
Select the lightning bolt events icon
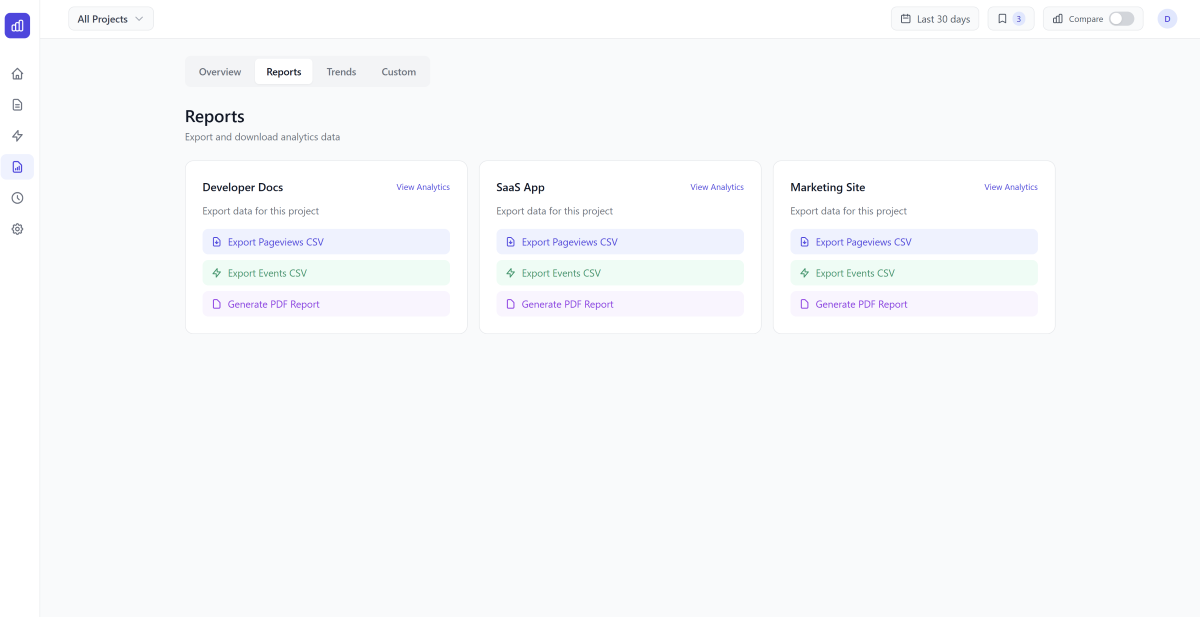point(17,136)
